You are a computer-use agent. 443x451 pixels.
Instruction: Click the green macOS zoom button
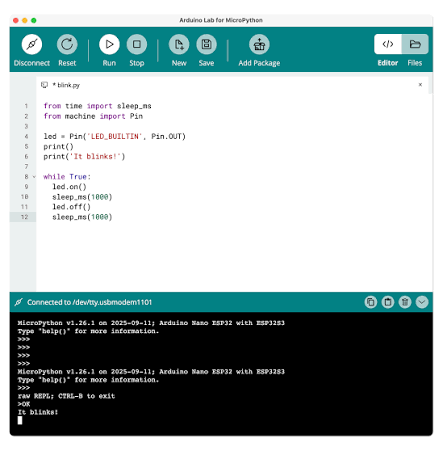34,20
